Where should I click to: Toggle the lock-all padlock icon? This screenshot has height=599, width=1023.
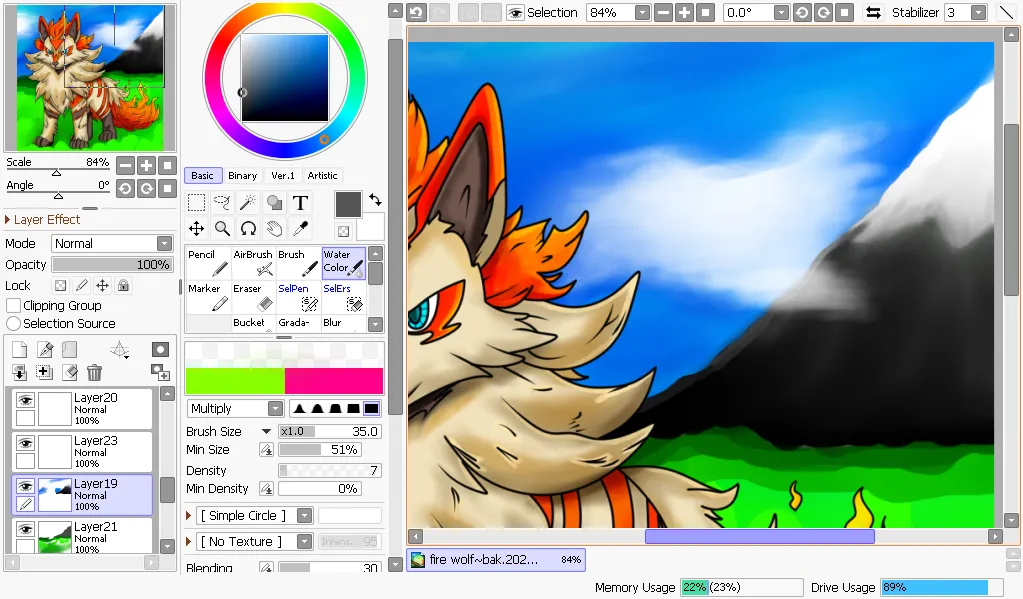pyautogui.click(x=123, y=286)
